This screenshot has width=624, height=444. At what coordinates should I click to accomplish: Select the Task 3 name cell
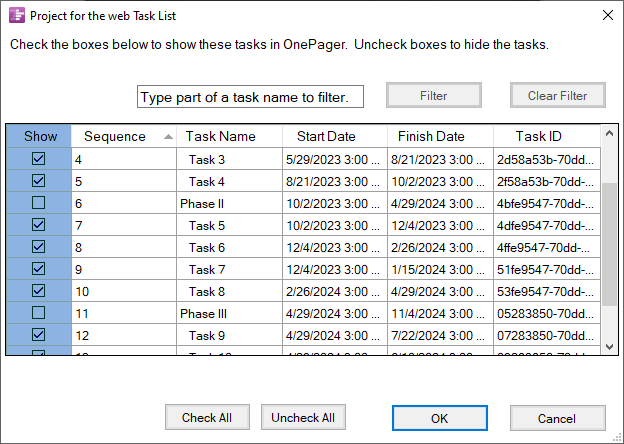tap(229, 160)
